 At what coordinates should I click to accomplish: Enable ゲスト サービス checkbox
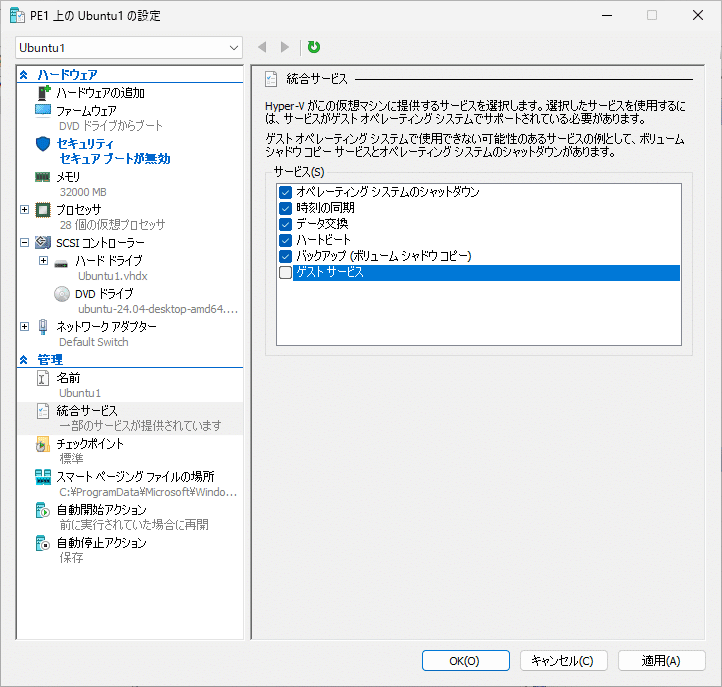tap(285, 273)
